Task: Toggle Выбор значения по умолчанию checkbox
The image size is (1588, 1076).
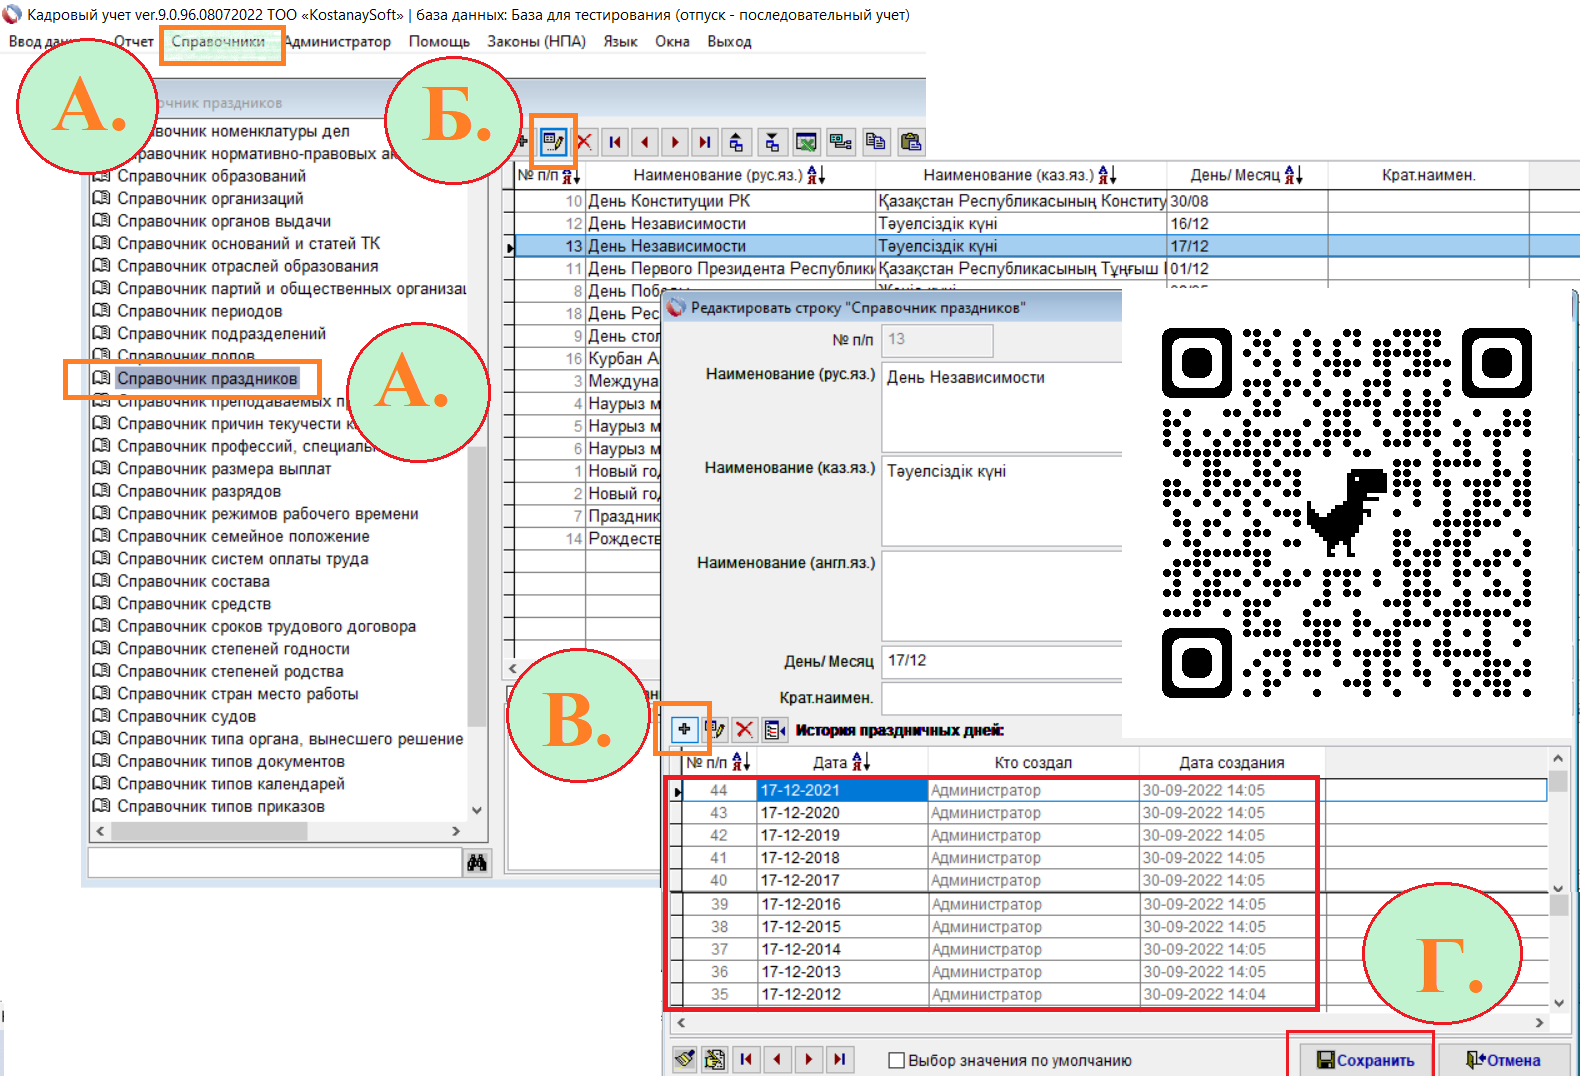Action: [x=897, y=1060]
